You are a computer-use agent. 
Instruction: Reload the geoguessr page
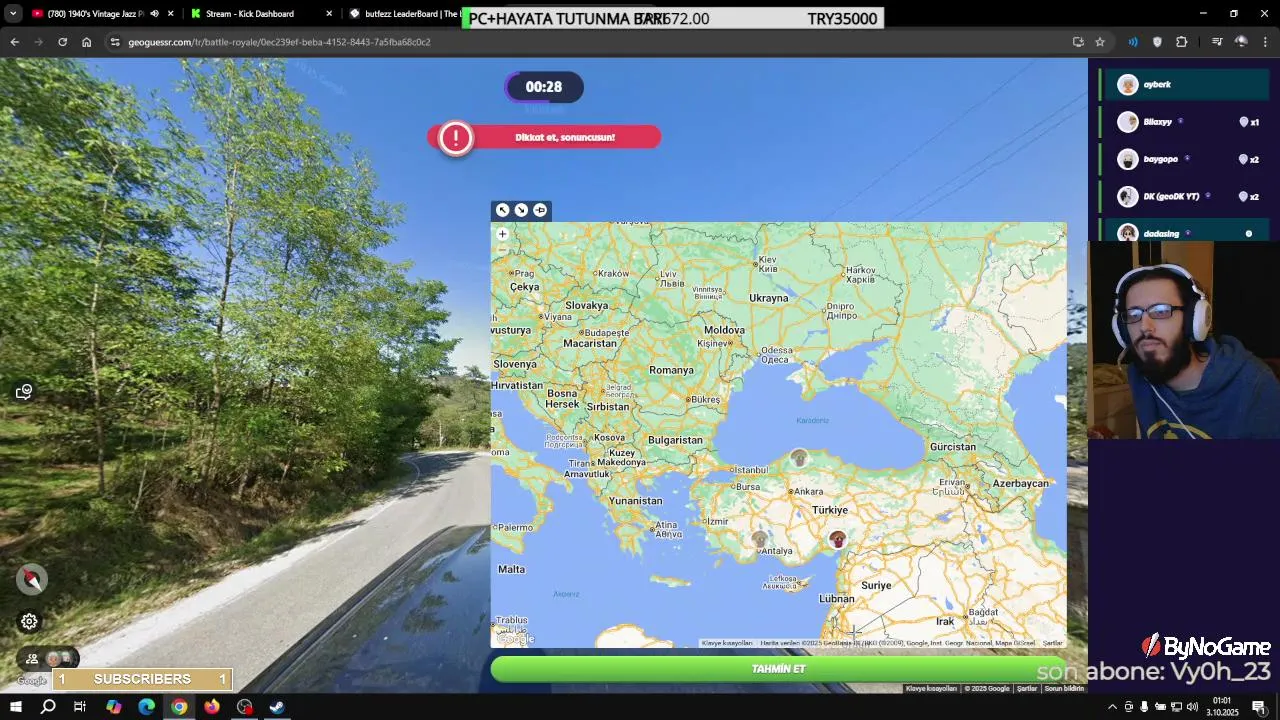click(x=62, y=42)
